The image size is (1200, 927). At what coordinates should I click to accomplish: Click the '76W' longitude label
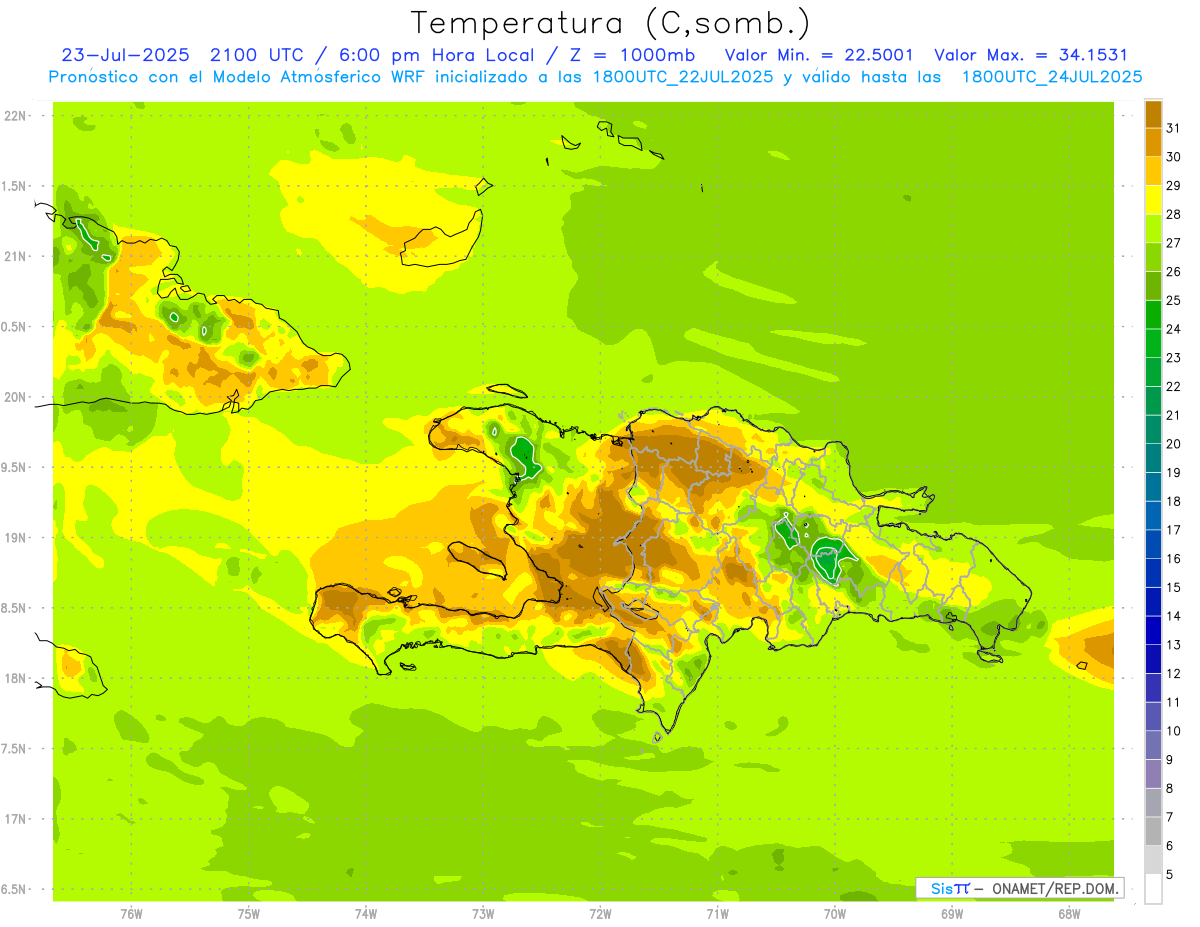pos(131,912)
